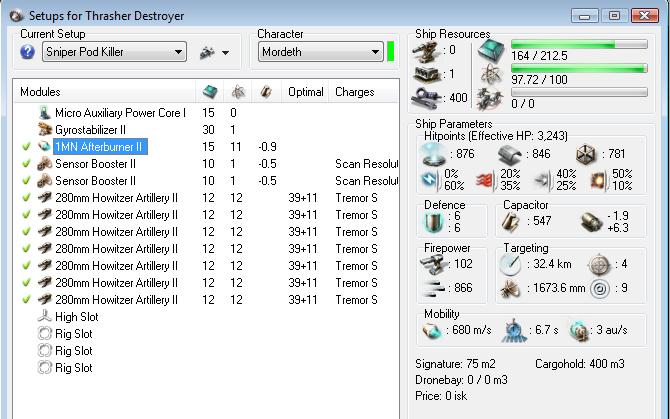Select the empty High Slot row
670x419 pixels.
coord(207,316)
